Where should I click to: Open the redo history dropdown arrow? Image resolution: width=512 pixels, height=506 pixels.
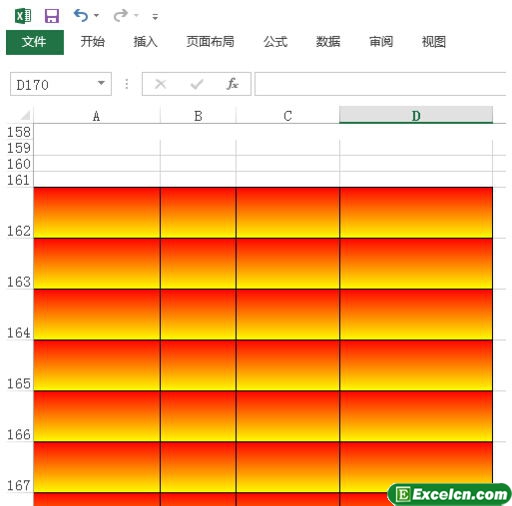[136, 15]
